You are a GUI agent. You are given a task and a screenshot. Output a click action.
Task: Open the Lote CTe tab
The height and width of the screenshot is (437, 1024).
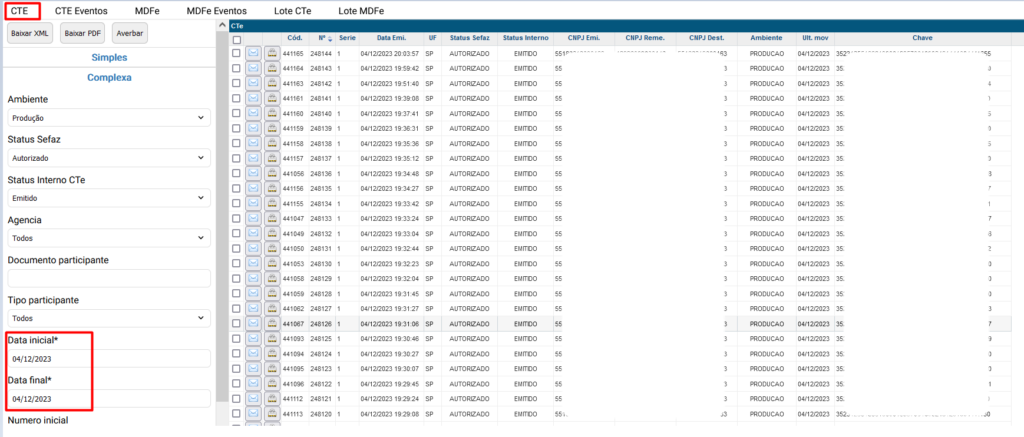[291, 10]
